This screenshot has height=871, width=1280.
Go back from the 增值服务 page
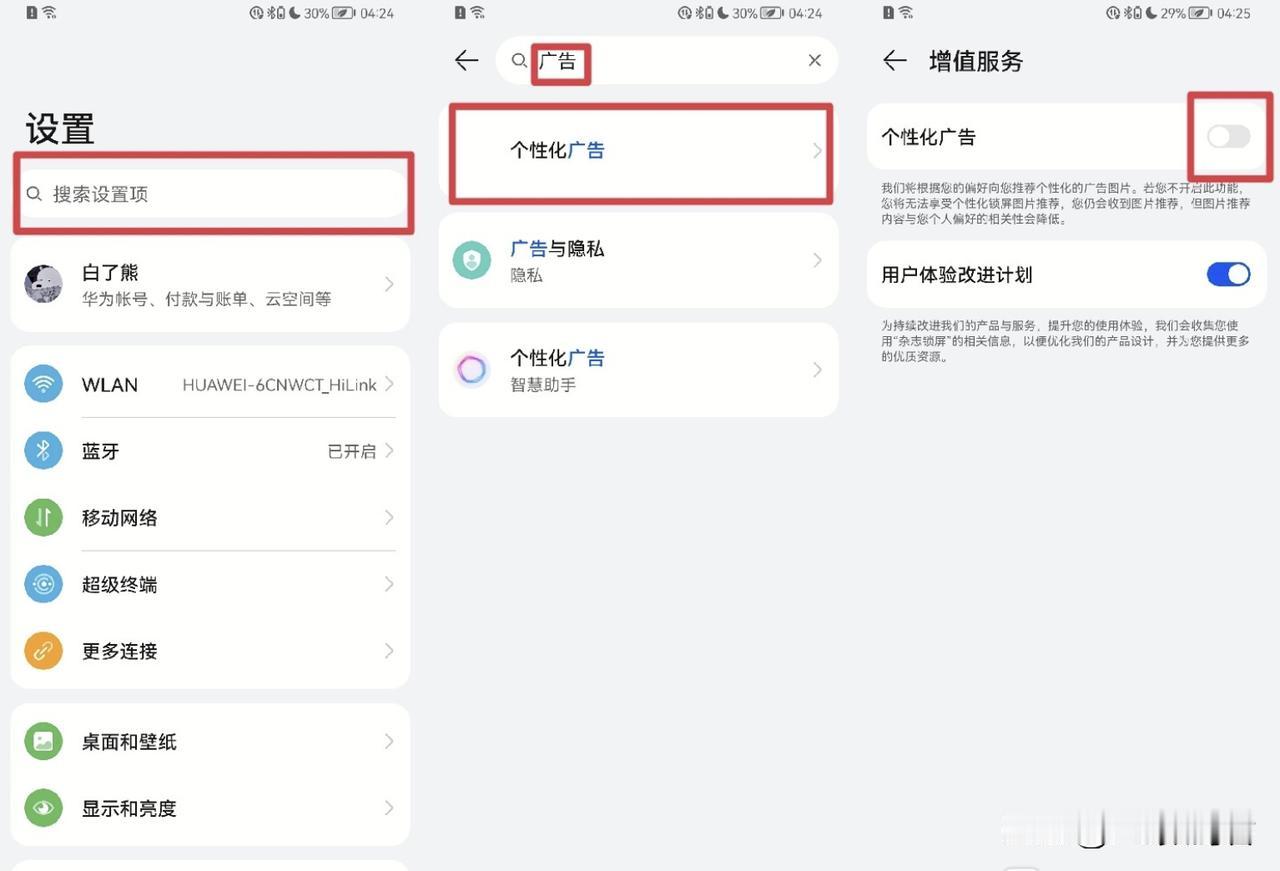coord(895,61)
